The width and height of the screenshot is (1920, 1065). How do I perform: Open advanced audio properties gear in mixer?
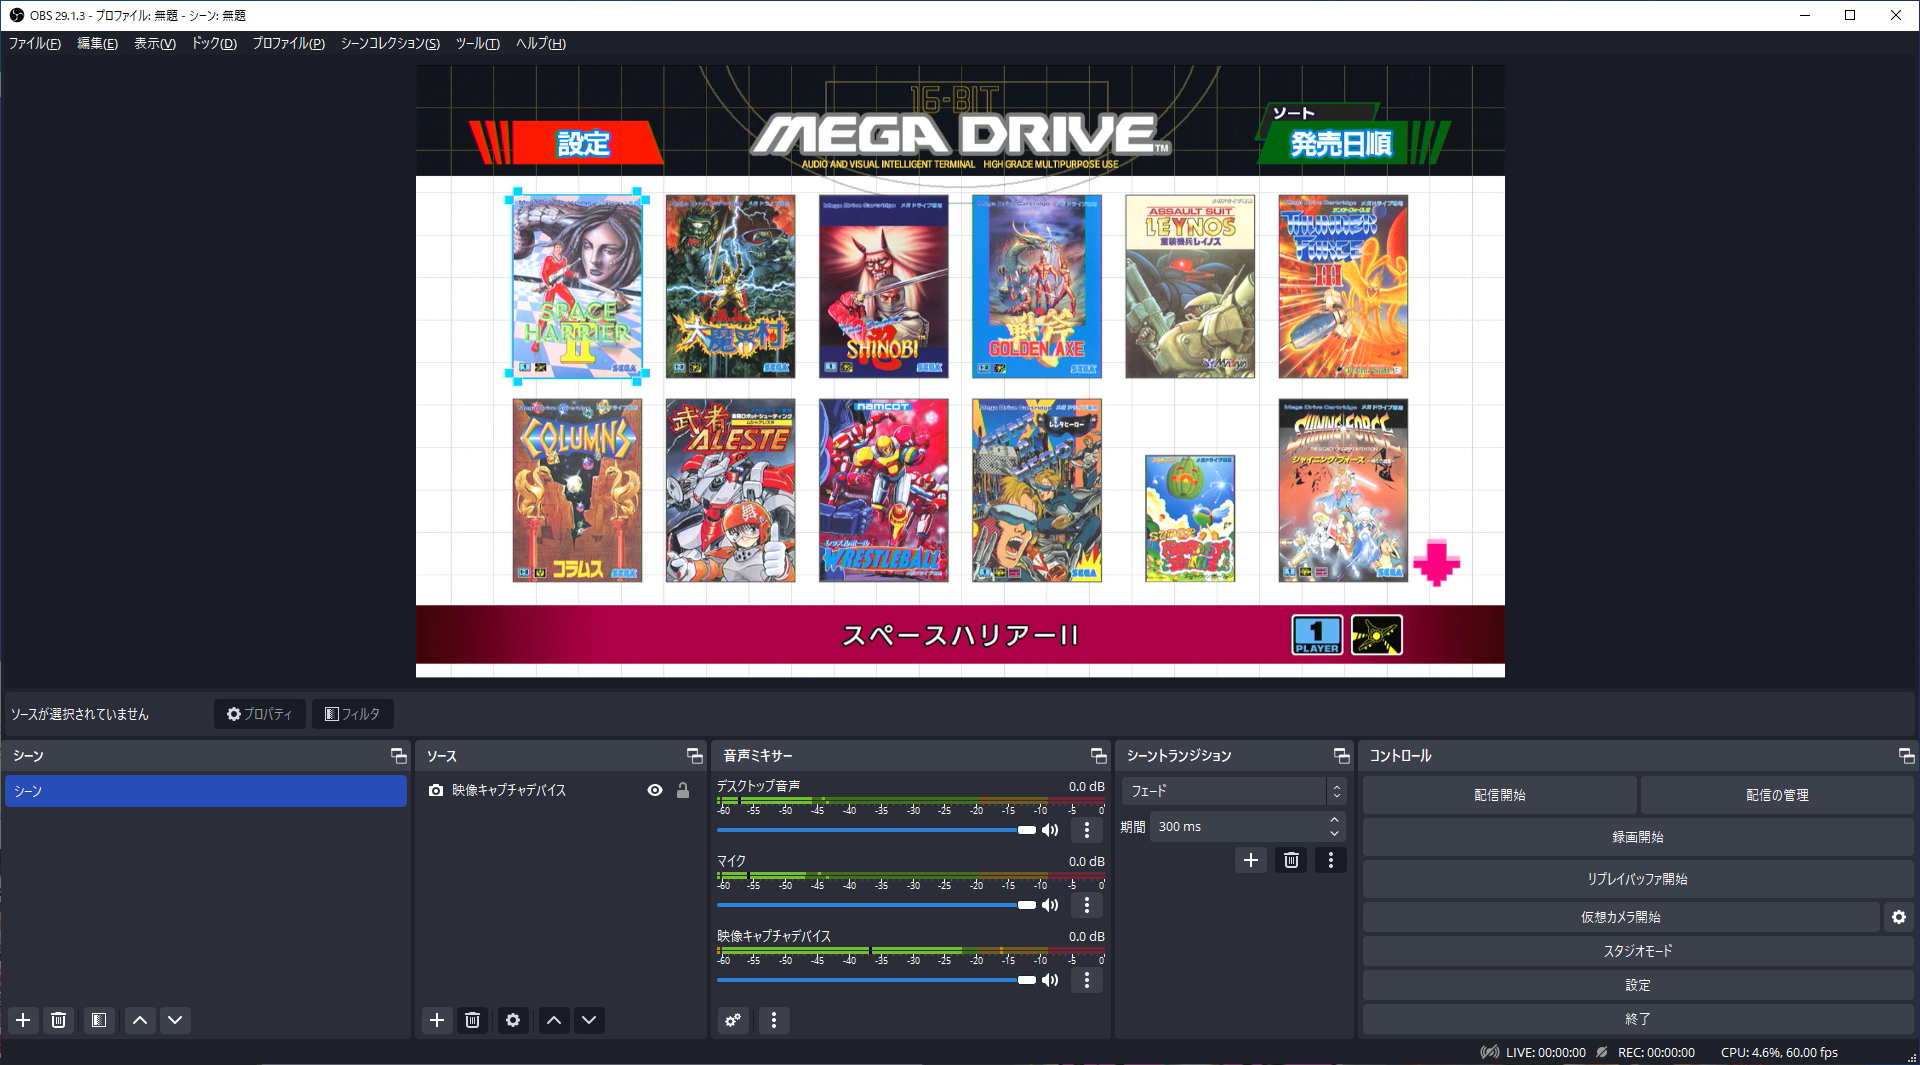pos(732,1020)
